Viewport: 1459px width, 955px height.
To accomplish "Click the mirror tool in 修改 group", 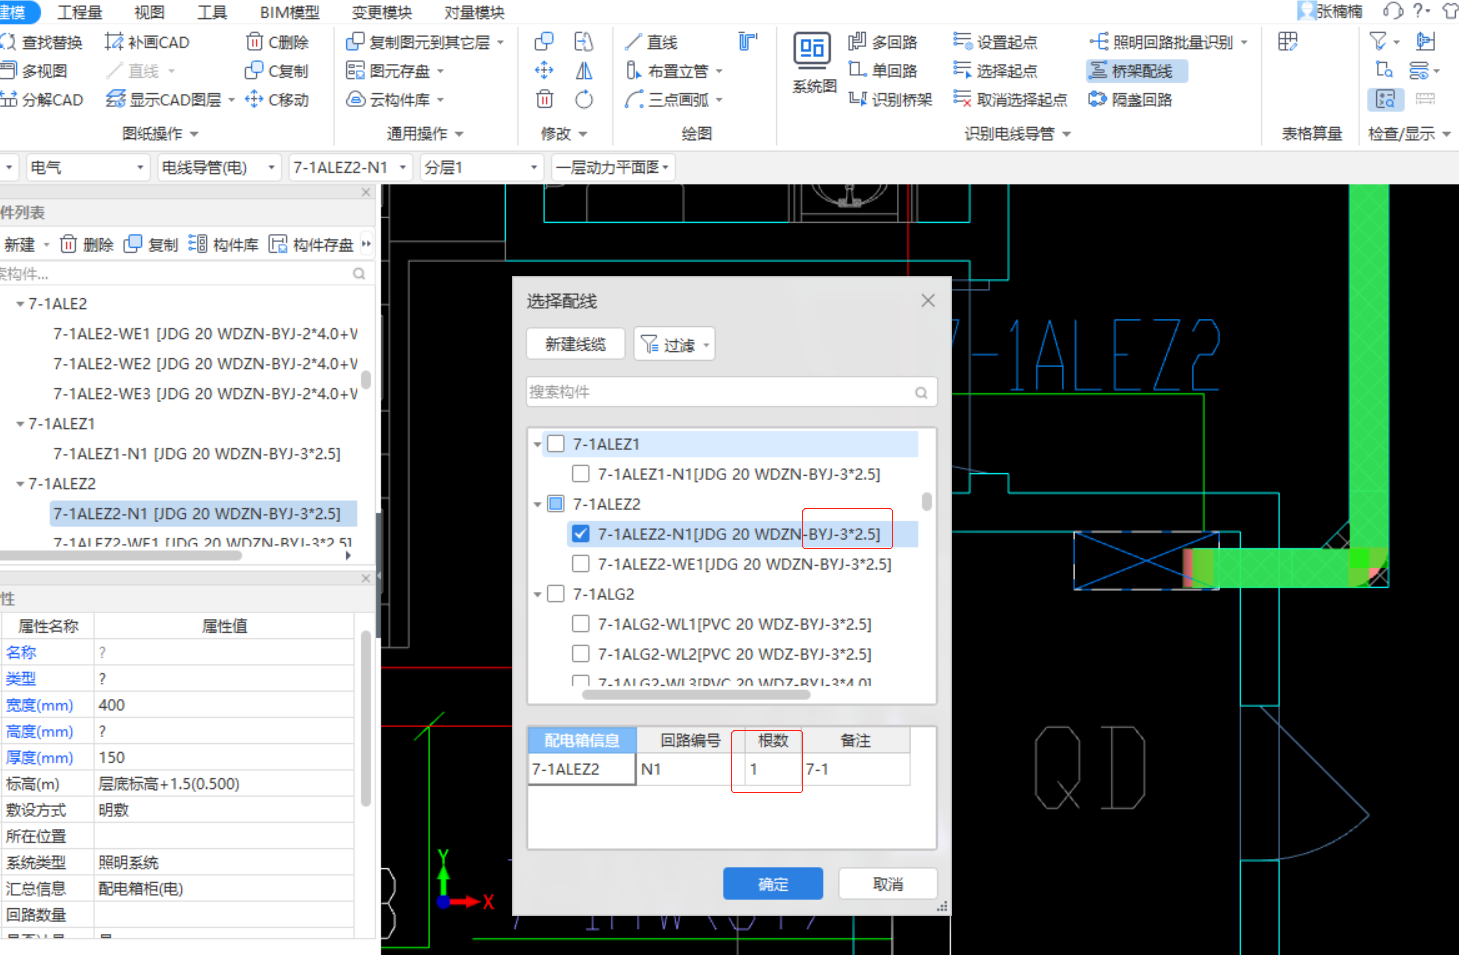I will point(584,71).
